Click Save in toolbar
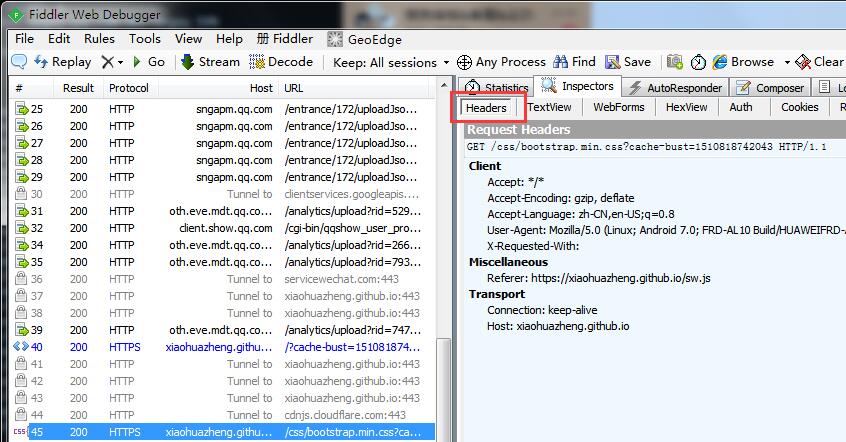The width and height of the screenshot is (846, 442). [628, 62]
